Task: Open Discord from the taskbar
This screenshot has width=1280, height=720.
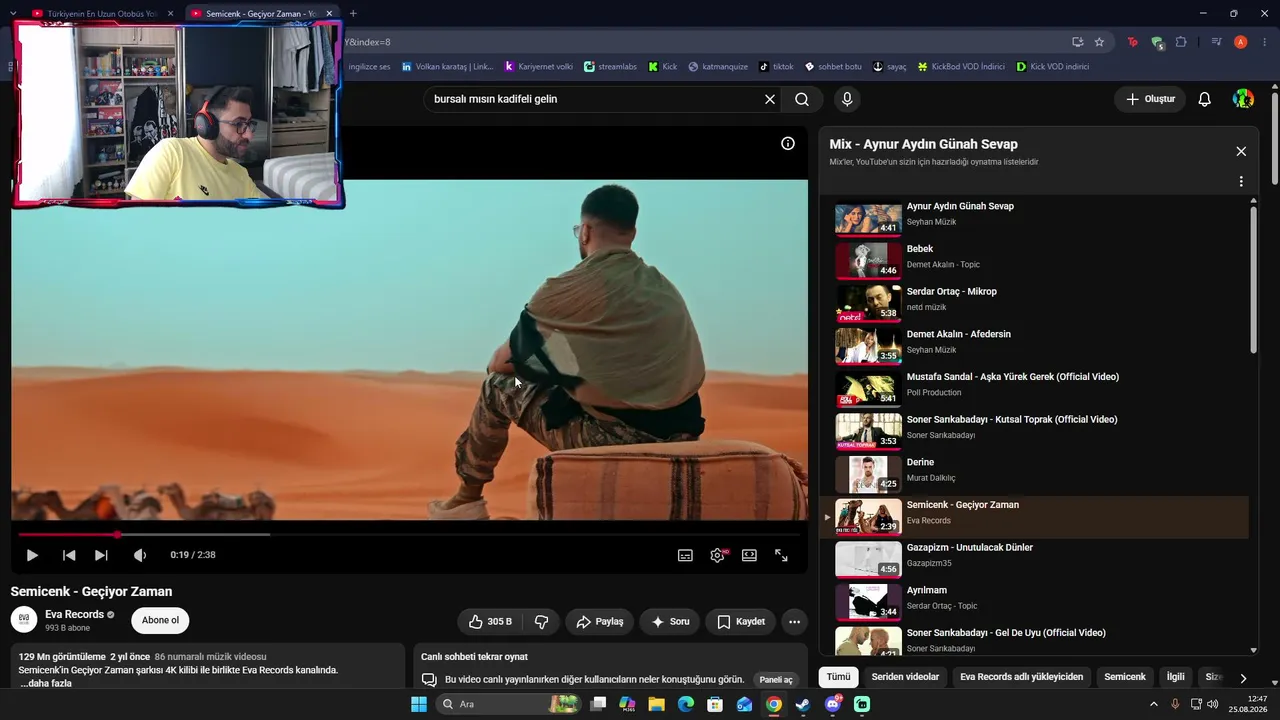Action: [833, 704]
